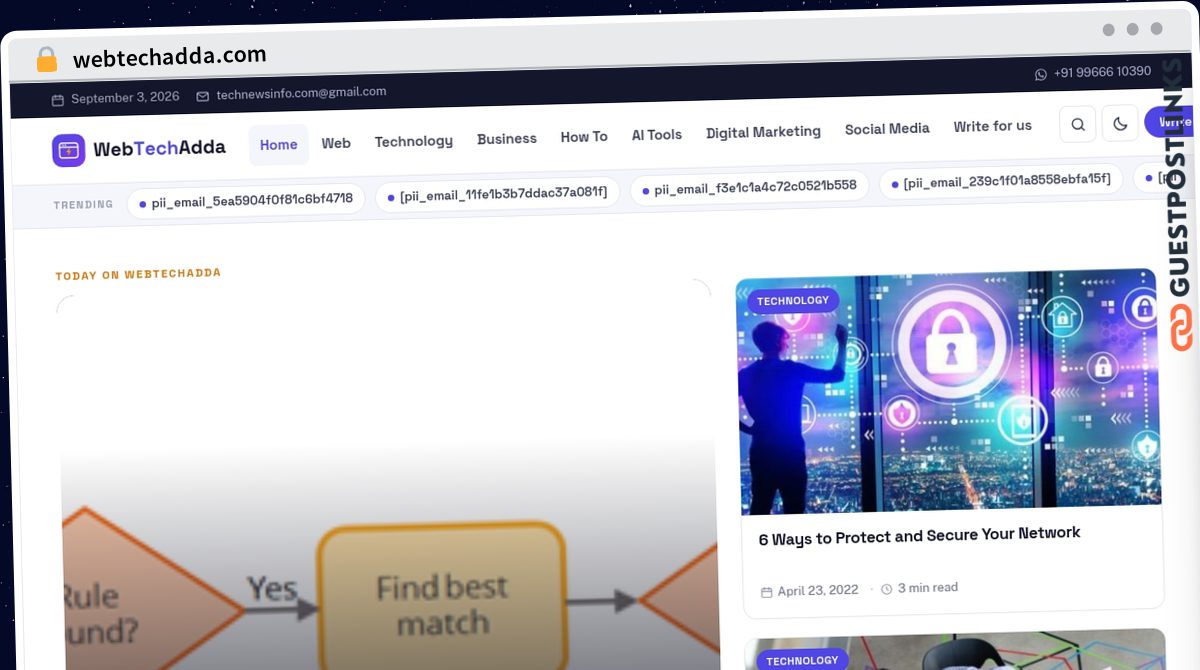Click the calendar icon beside April 23, 2022
The image size is (1200, 670).
point(767,592)
